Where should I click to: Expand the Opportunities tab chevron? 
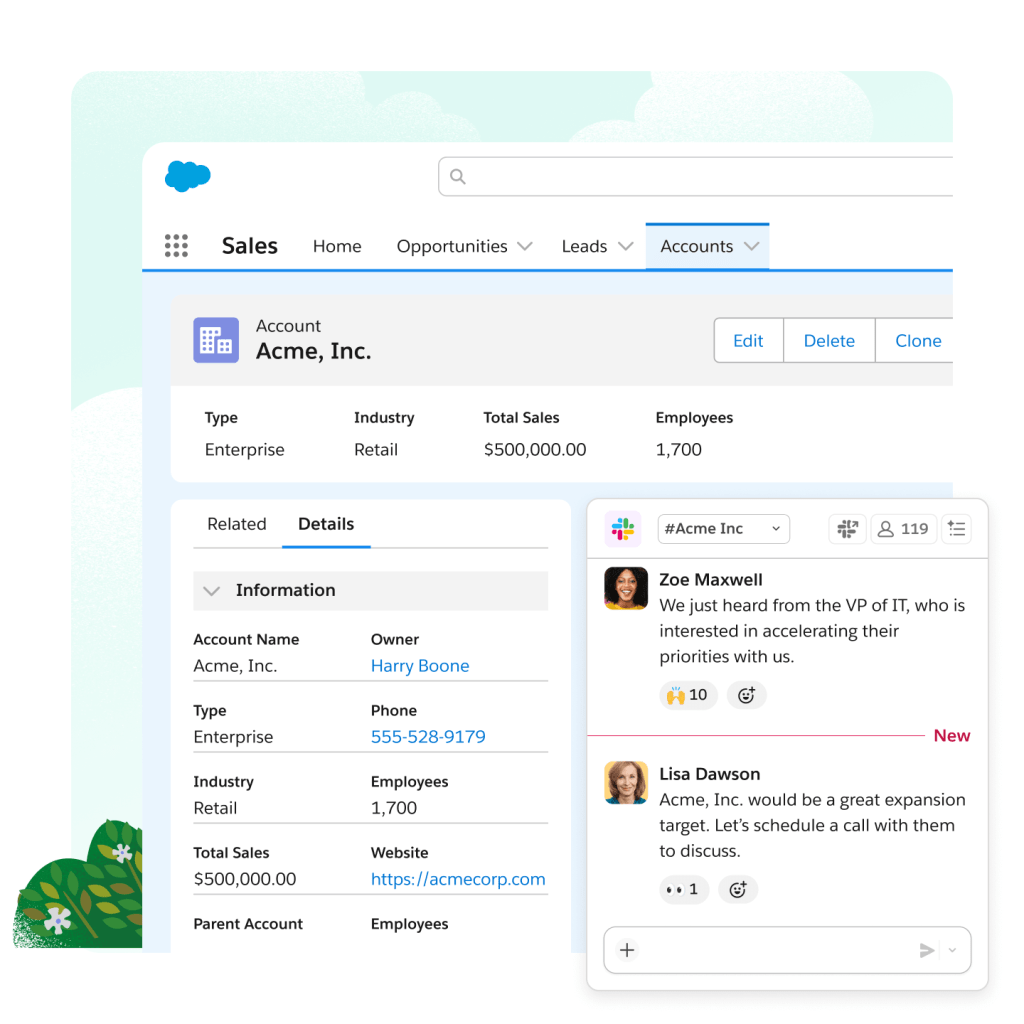point(524,246)
